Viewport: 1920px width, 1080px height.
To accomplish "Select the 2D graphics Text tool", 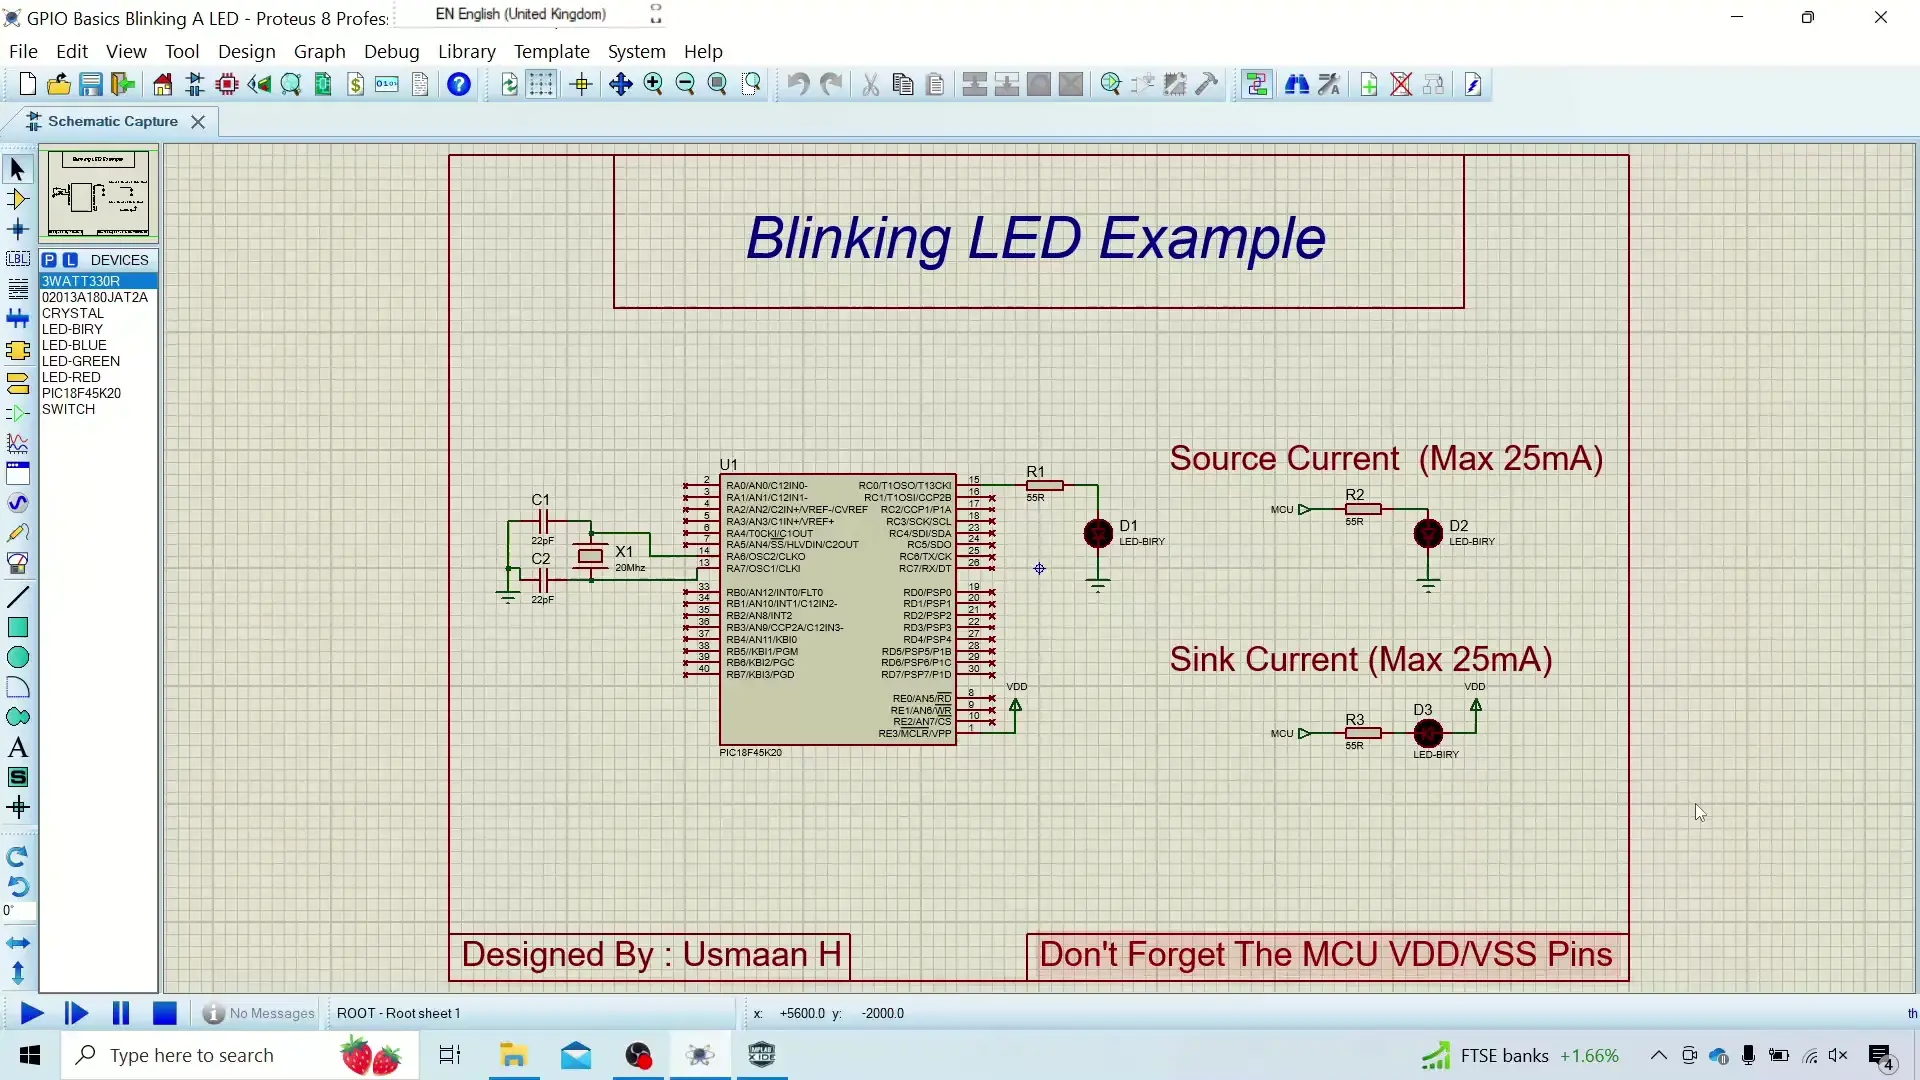I will (x=17, y=747).
